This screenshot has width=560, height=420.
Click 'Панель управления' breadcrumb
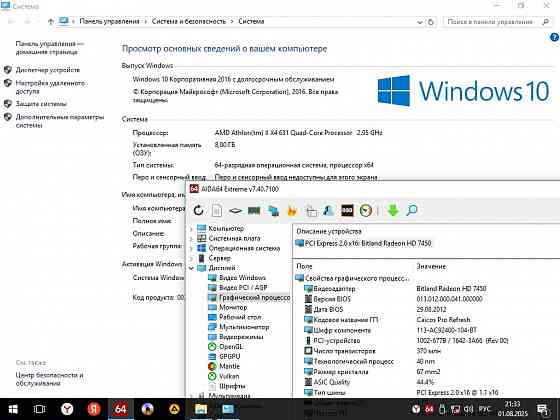coord(109,21)
